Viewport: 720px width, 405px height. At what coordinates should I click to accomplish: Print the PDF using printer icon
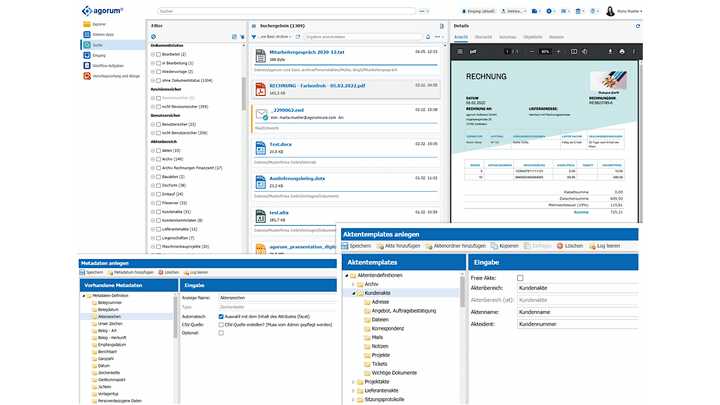[621, 51]
